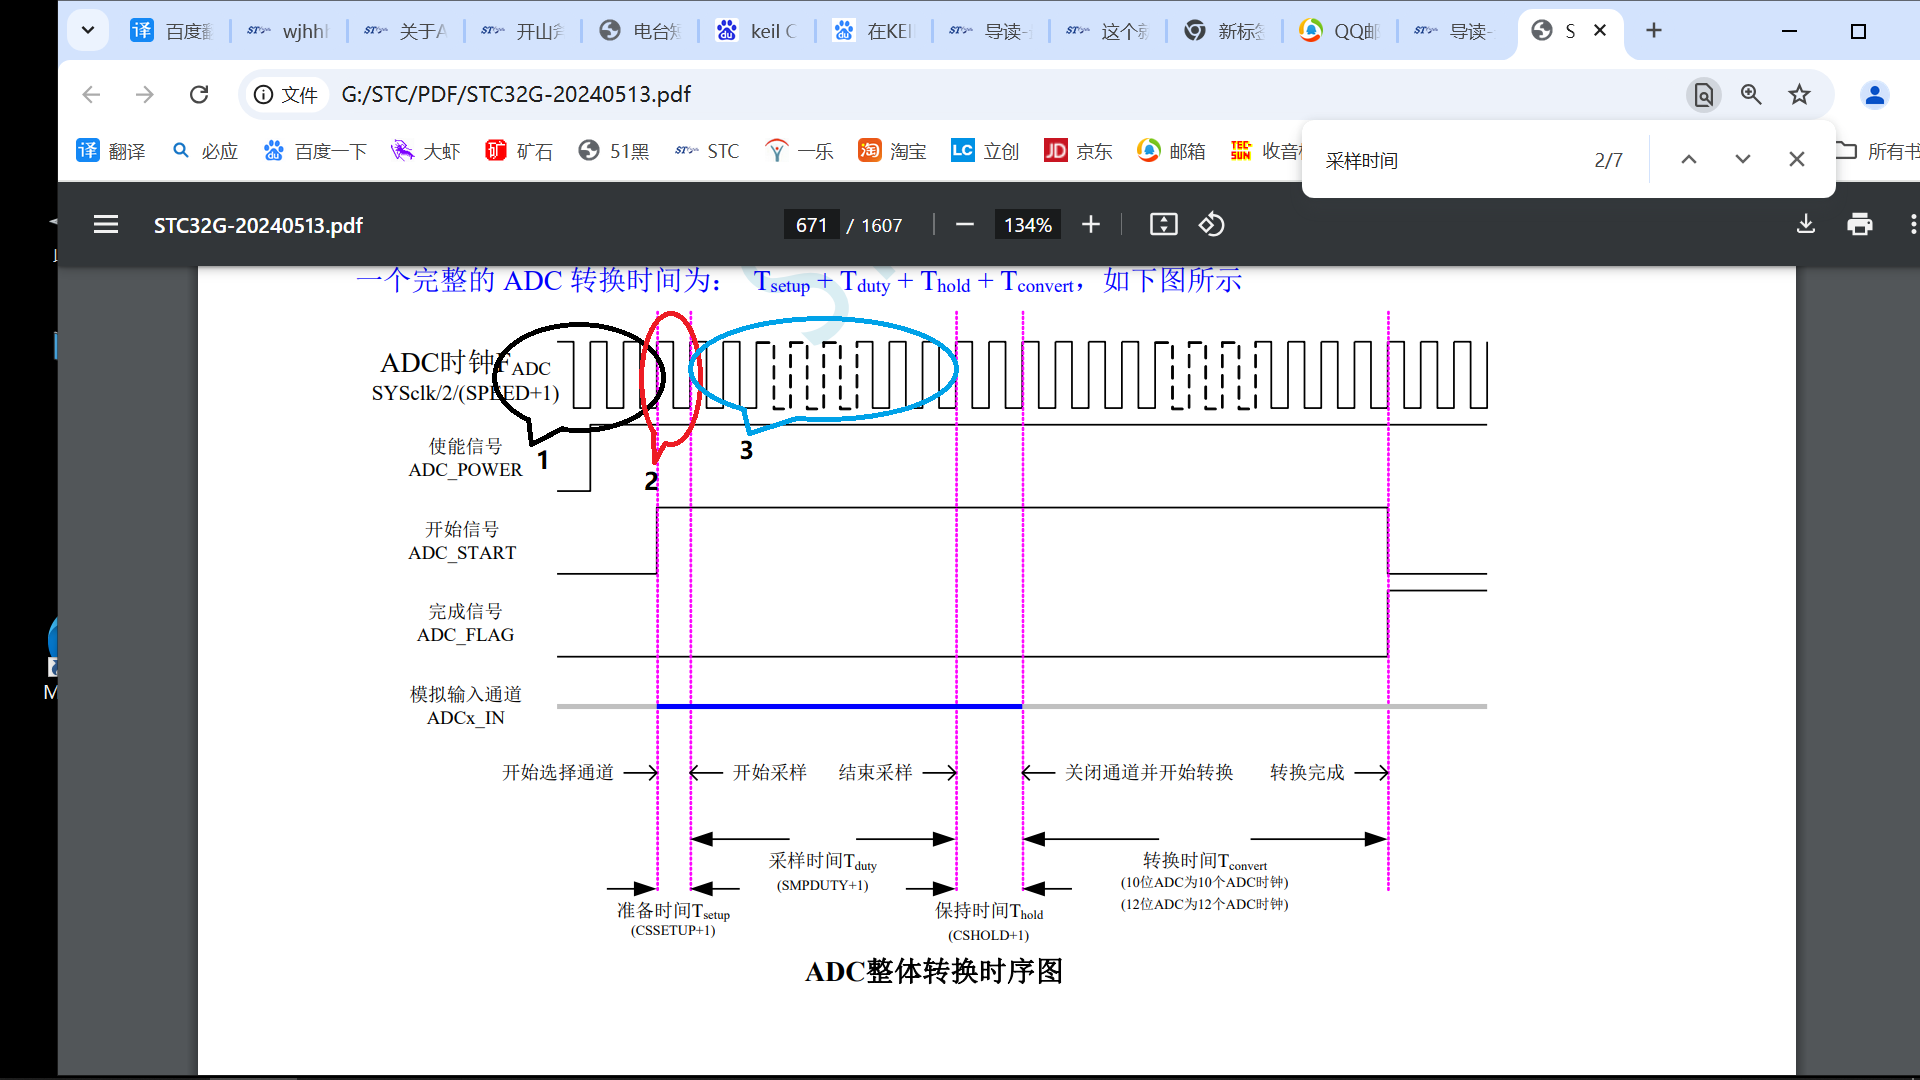
Task: Open PDF viewer more actions menu
Action: (x=1912, y=225)
